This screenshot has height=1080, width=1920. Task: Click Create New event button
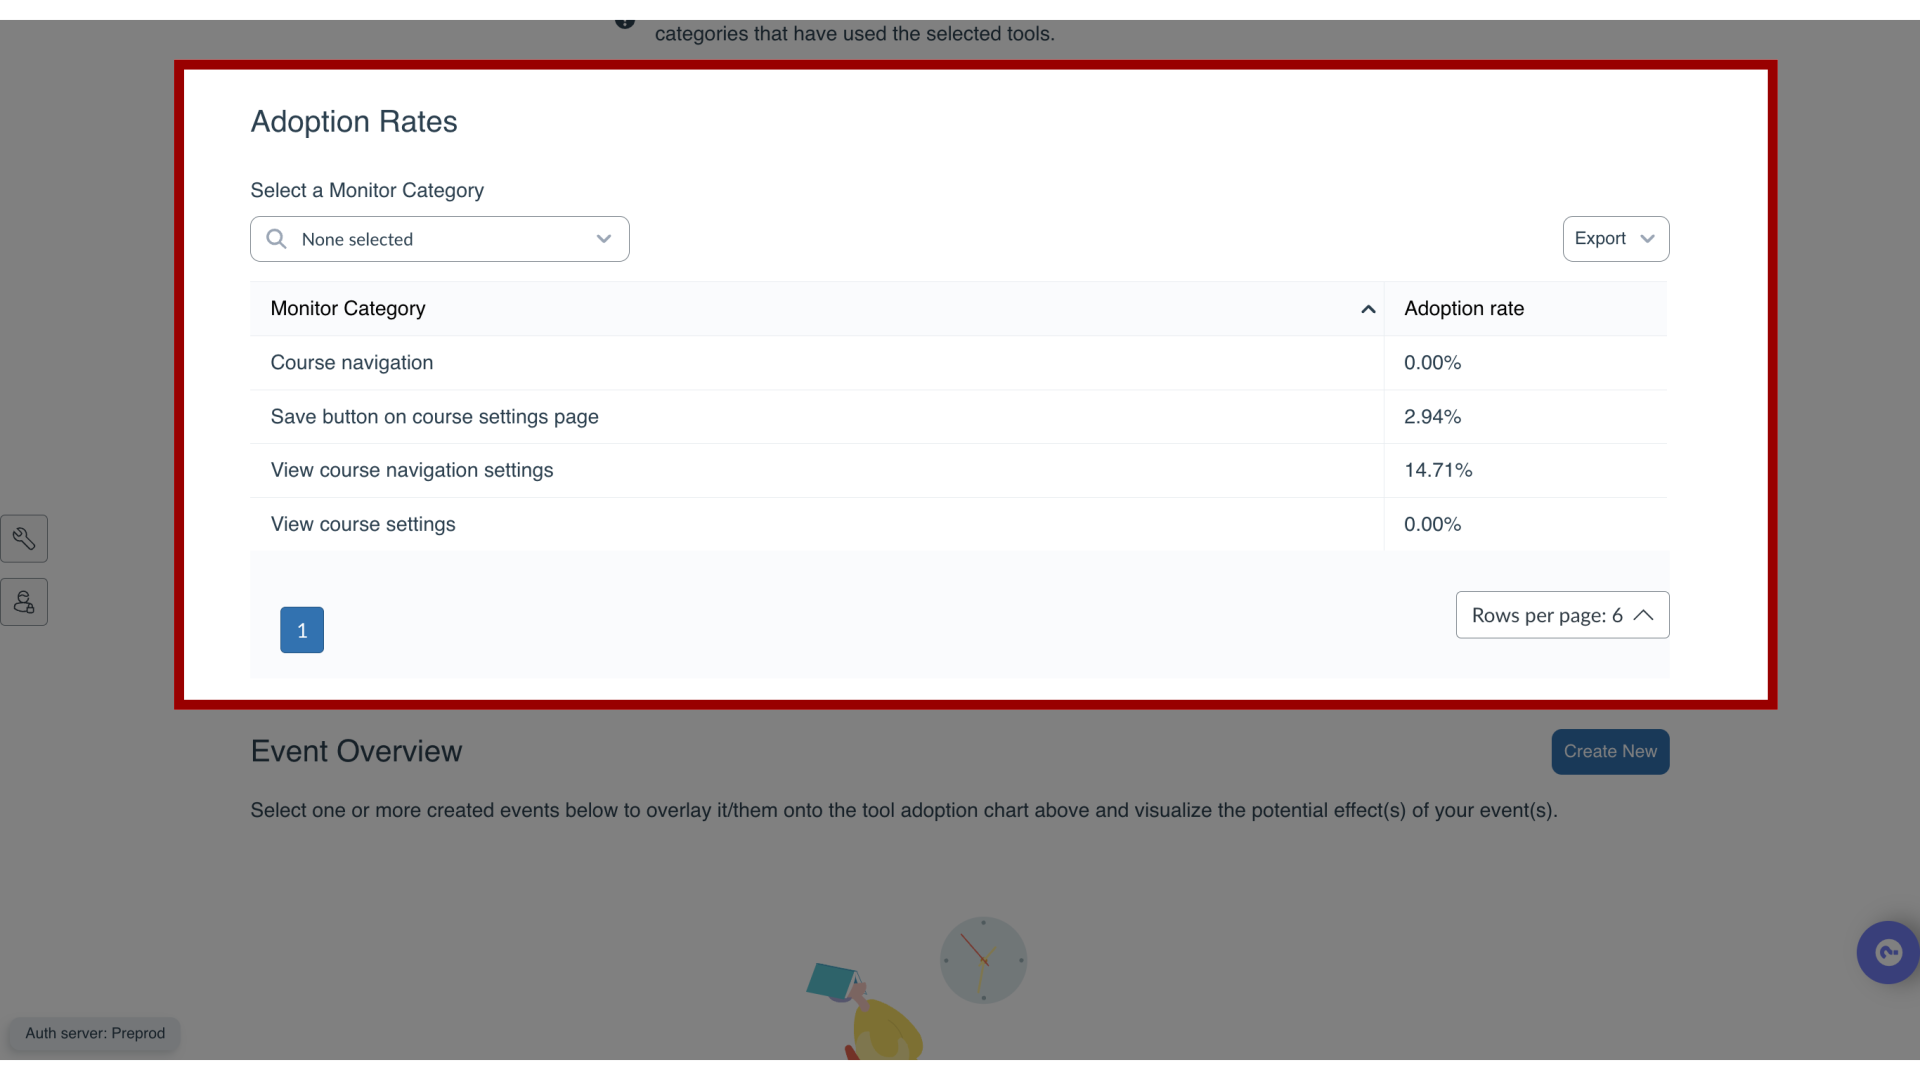click(1610, 750)
